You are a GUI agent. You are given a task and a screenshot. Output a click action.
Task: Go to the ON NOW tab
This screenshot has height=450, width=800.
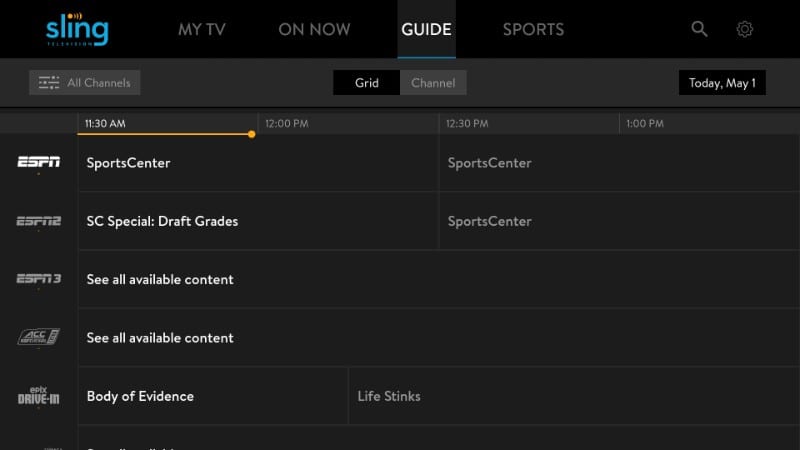(314, 30)
